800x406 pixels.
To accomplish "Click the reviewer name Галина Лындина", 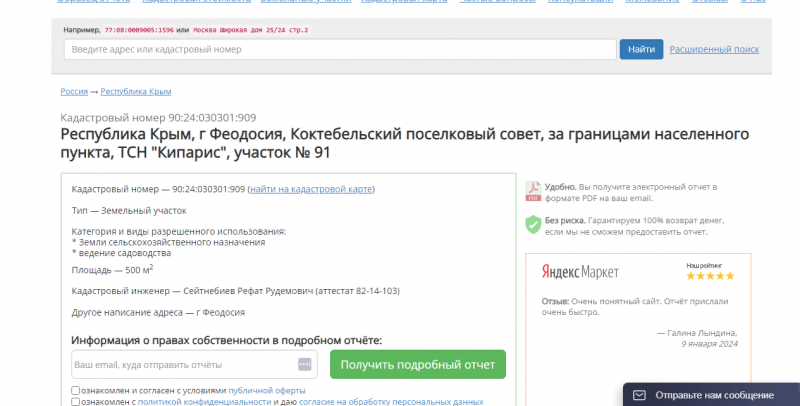I will point(702,333).
